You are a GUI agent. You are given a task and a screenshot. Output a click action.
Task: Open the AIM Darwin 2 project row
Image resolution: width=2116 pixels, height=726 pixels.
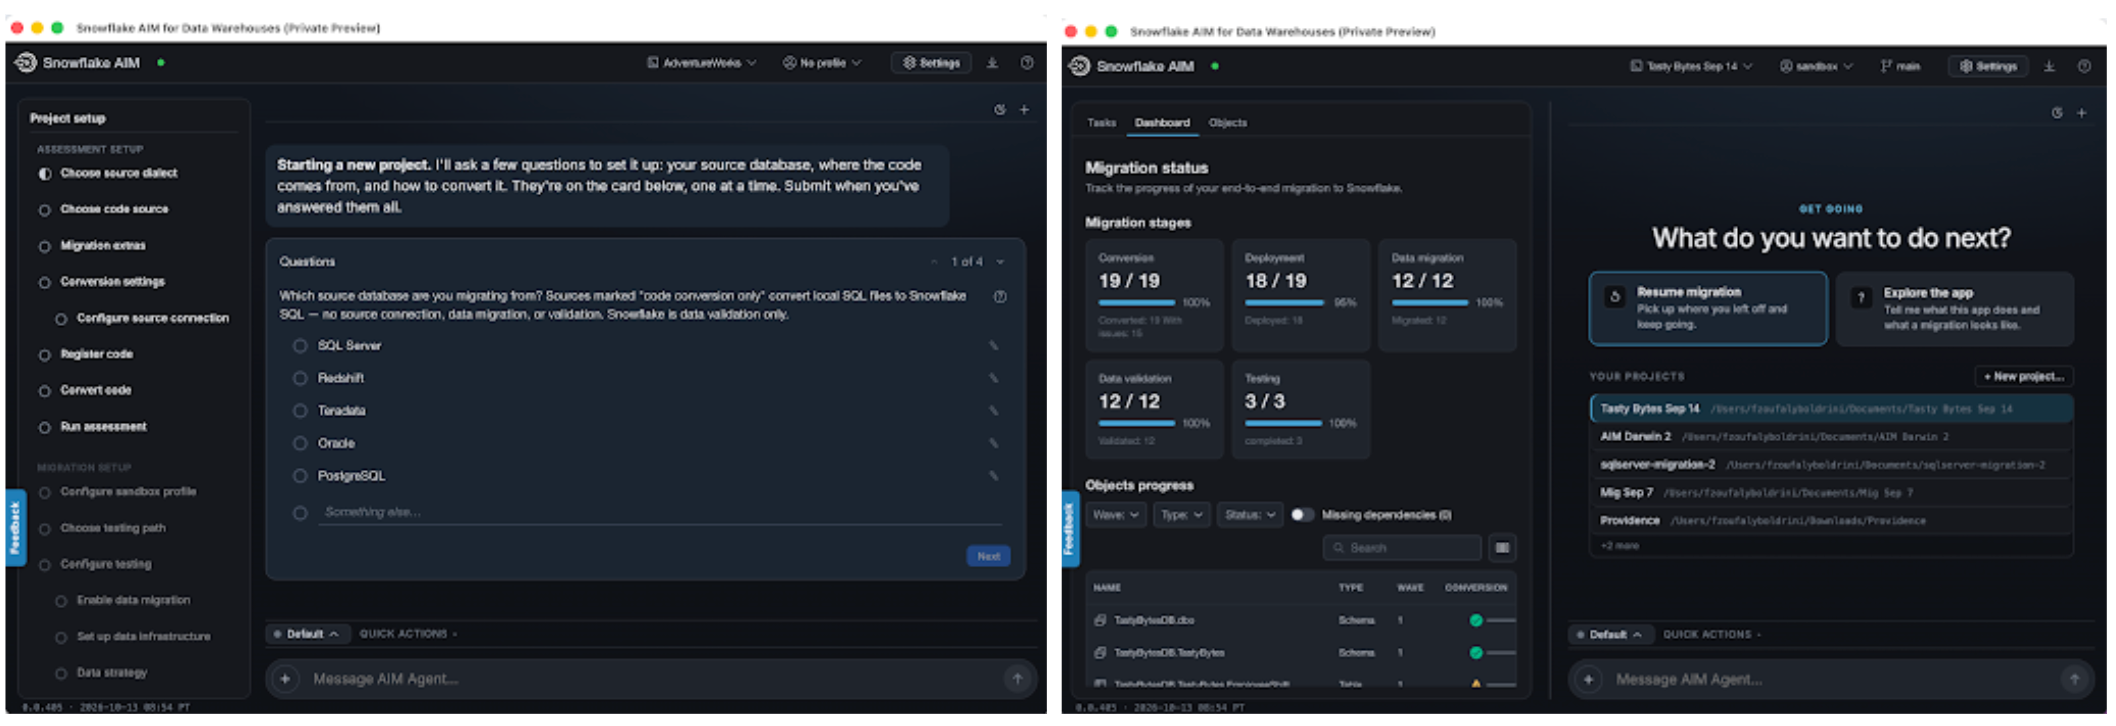pos(1831,437)
